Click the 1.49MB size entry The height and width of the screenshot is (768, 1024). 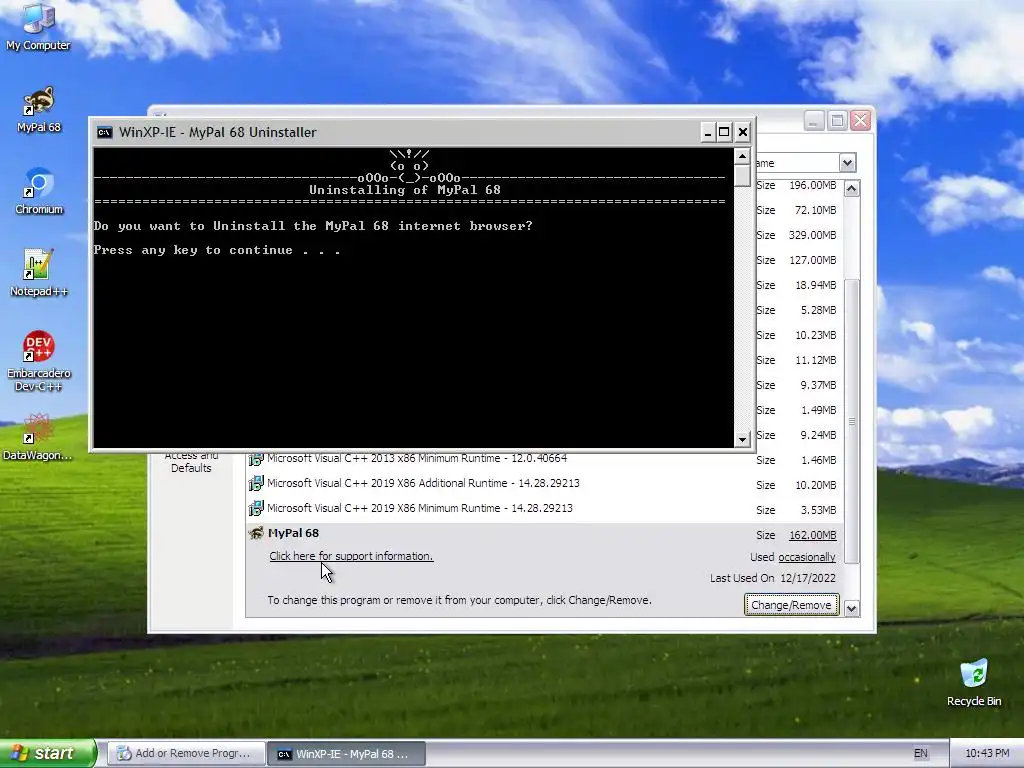click(818, 410)
